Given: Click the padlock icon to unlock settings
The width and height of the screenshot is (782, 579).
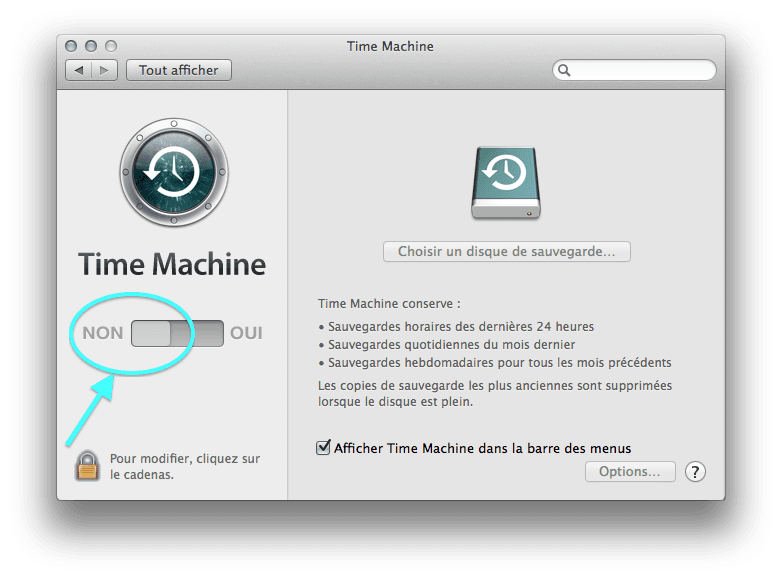Looking at the screenshot, I should pyautogui.click(x=87, y=466).
